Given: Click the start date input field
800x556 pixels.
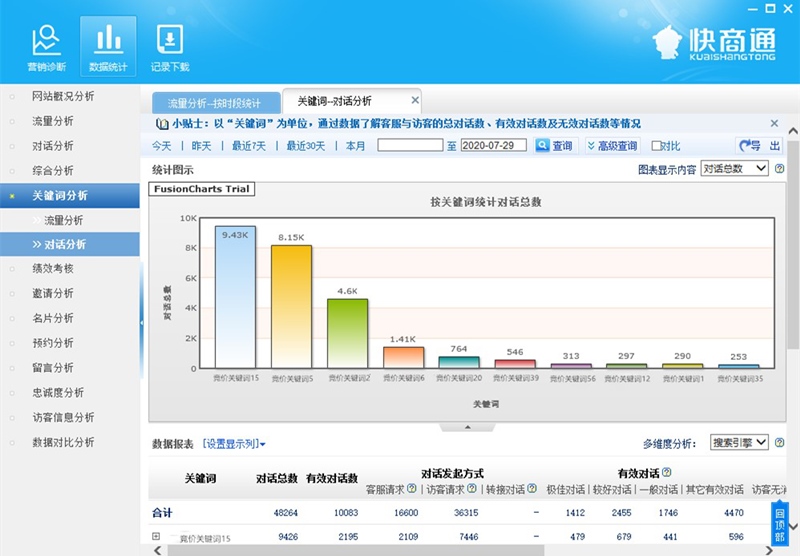Looking at the screenshot, I should click(x=410, y=146).
